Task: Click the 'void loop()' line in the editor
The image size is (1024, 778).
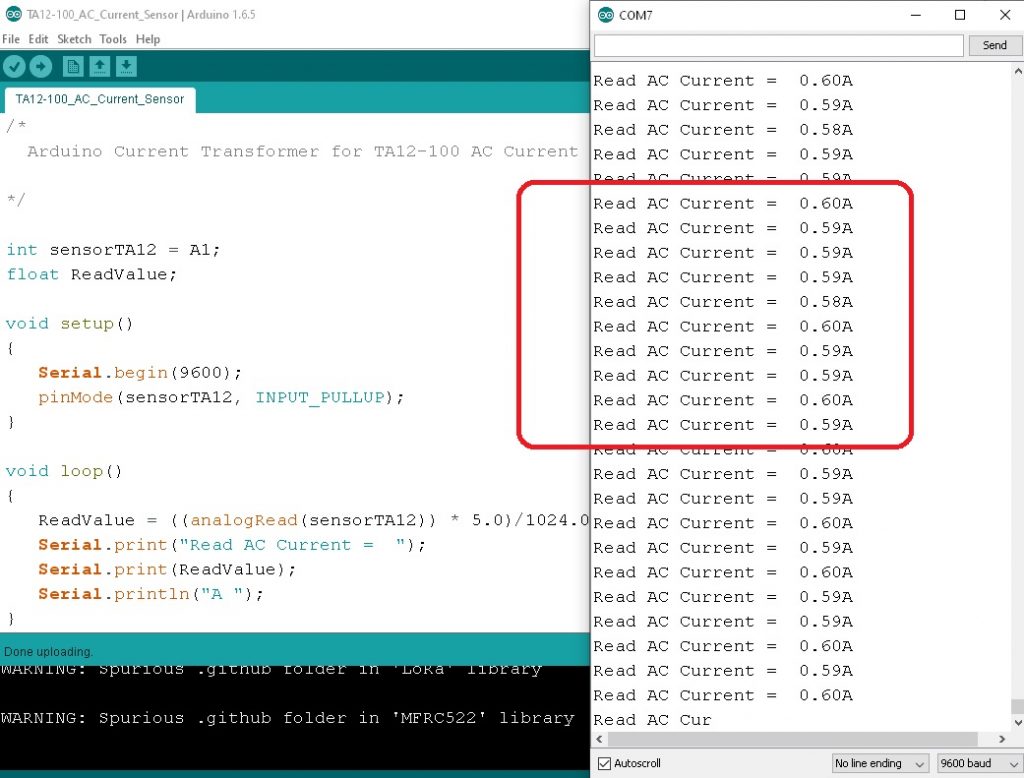Action: (x=64, y=471)
